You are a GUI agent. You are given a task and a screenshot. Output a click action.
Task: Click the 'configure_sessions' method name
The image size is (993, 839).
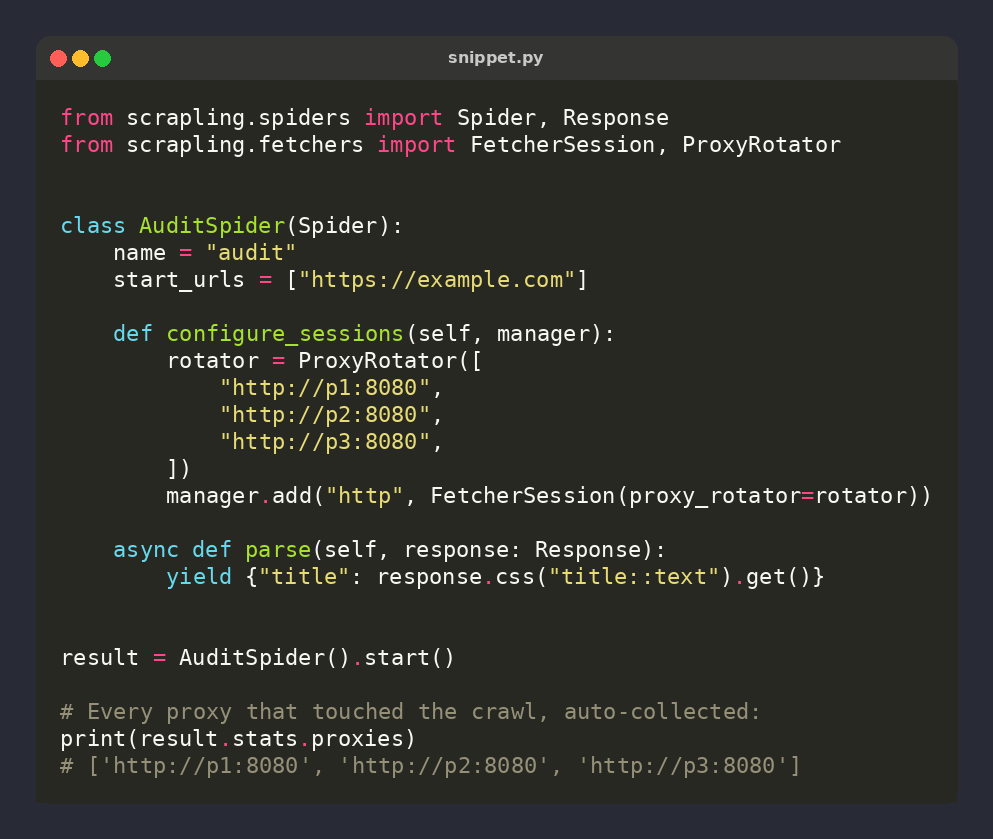click(285, 334)
